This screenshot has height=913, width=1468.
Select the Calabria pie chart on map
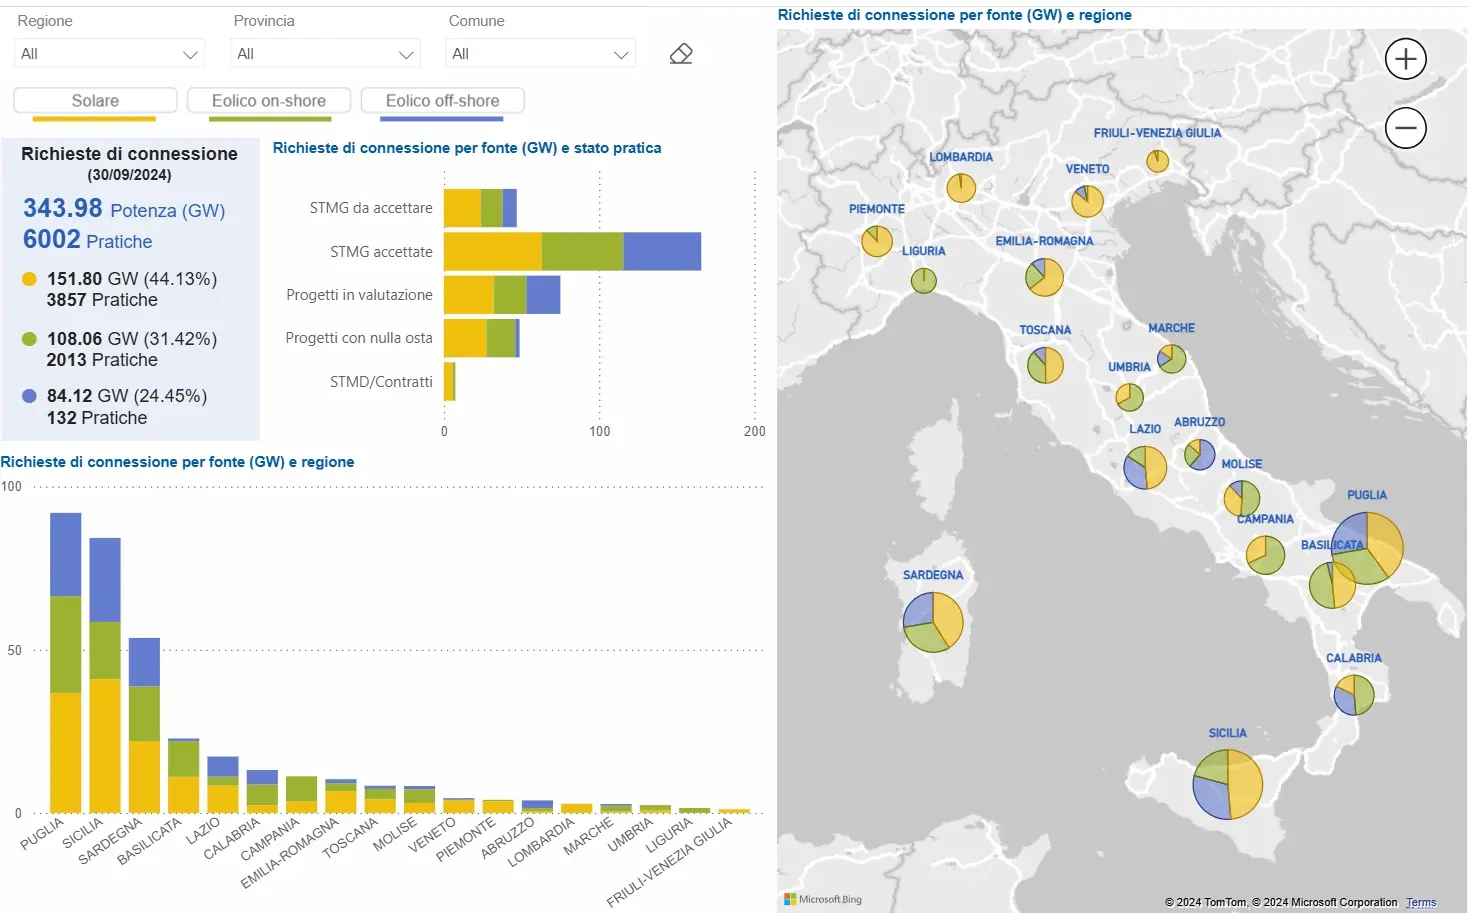pos(1354,695)
